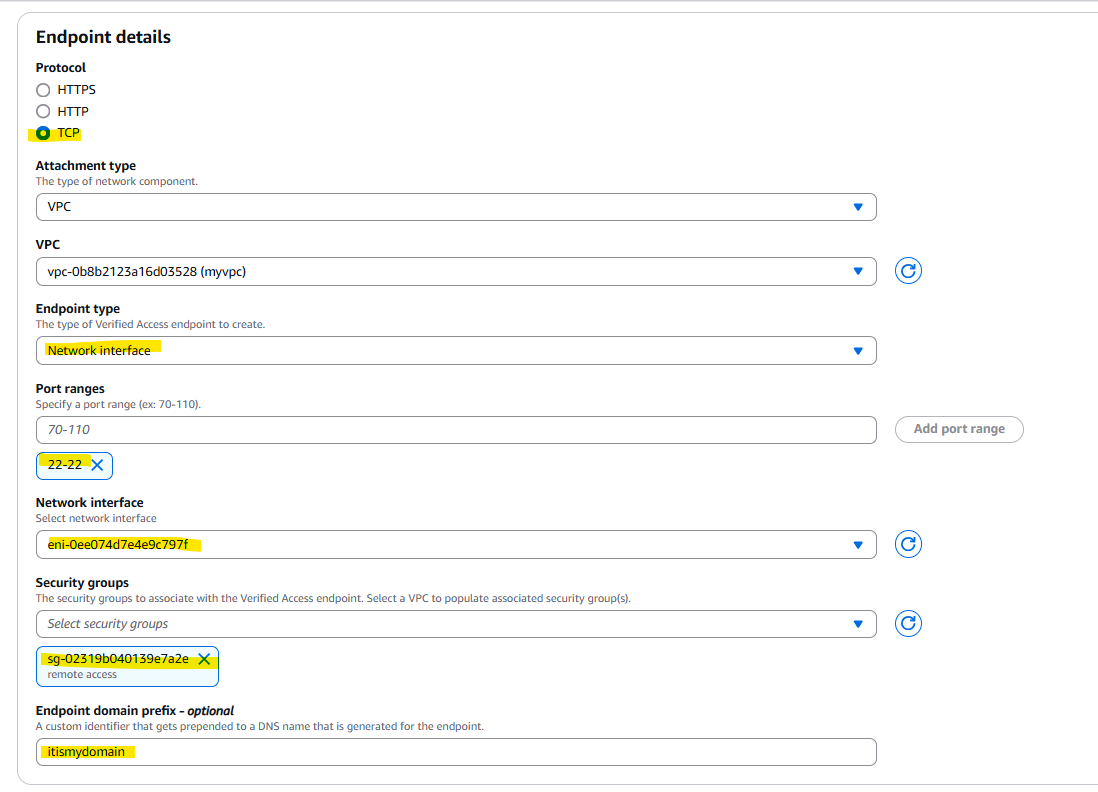The image size is (1098, 792).
Task: Click the Endpoint domain prefix field
Action: click(455, 752)
